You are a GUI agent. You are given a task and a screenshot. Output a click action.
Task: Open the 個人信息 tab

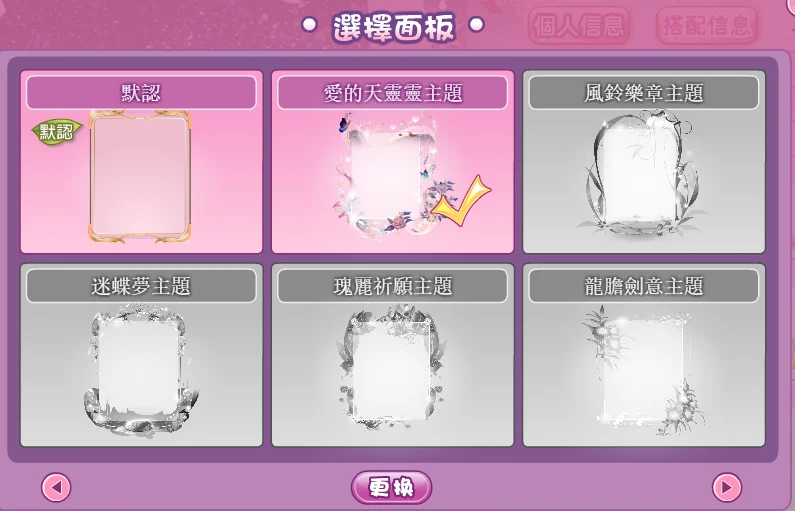(579, 25)
